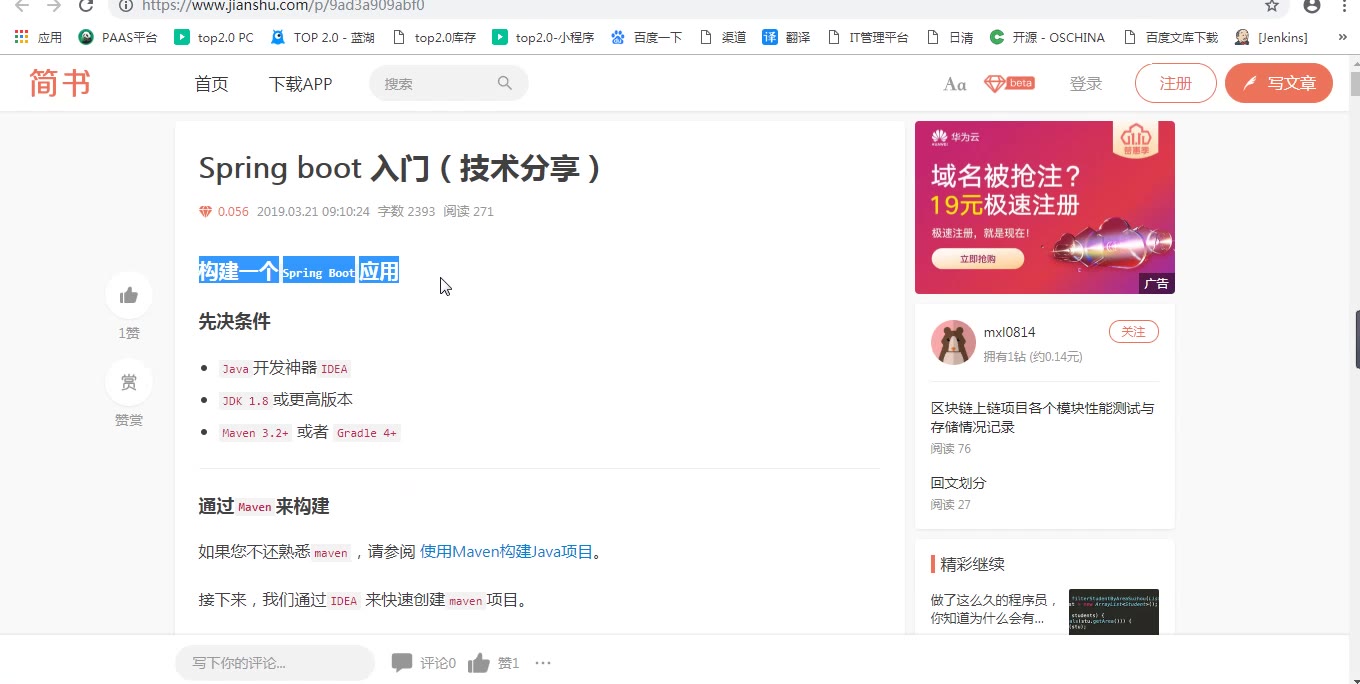Click the browser reload icon
This screenshot has height=684, width=1360.
click(x=86, y=6)
